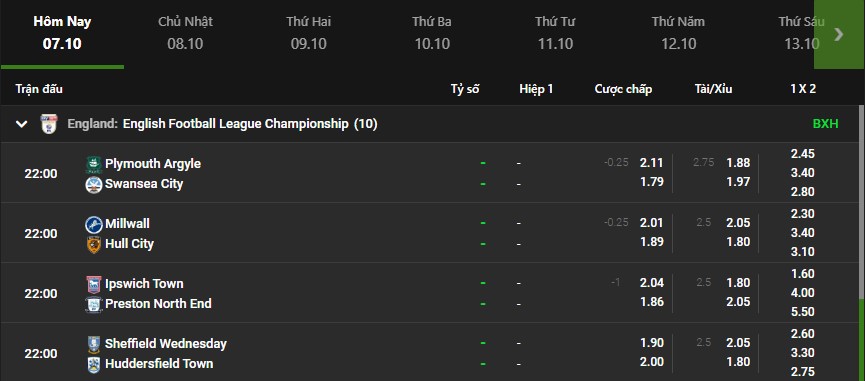Image resolution: width=865 pixels, height=381 pixels.
Task: Switch to the Chủ Nhật 08.10 tab
Action: [x=185, y=33]
